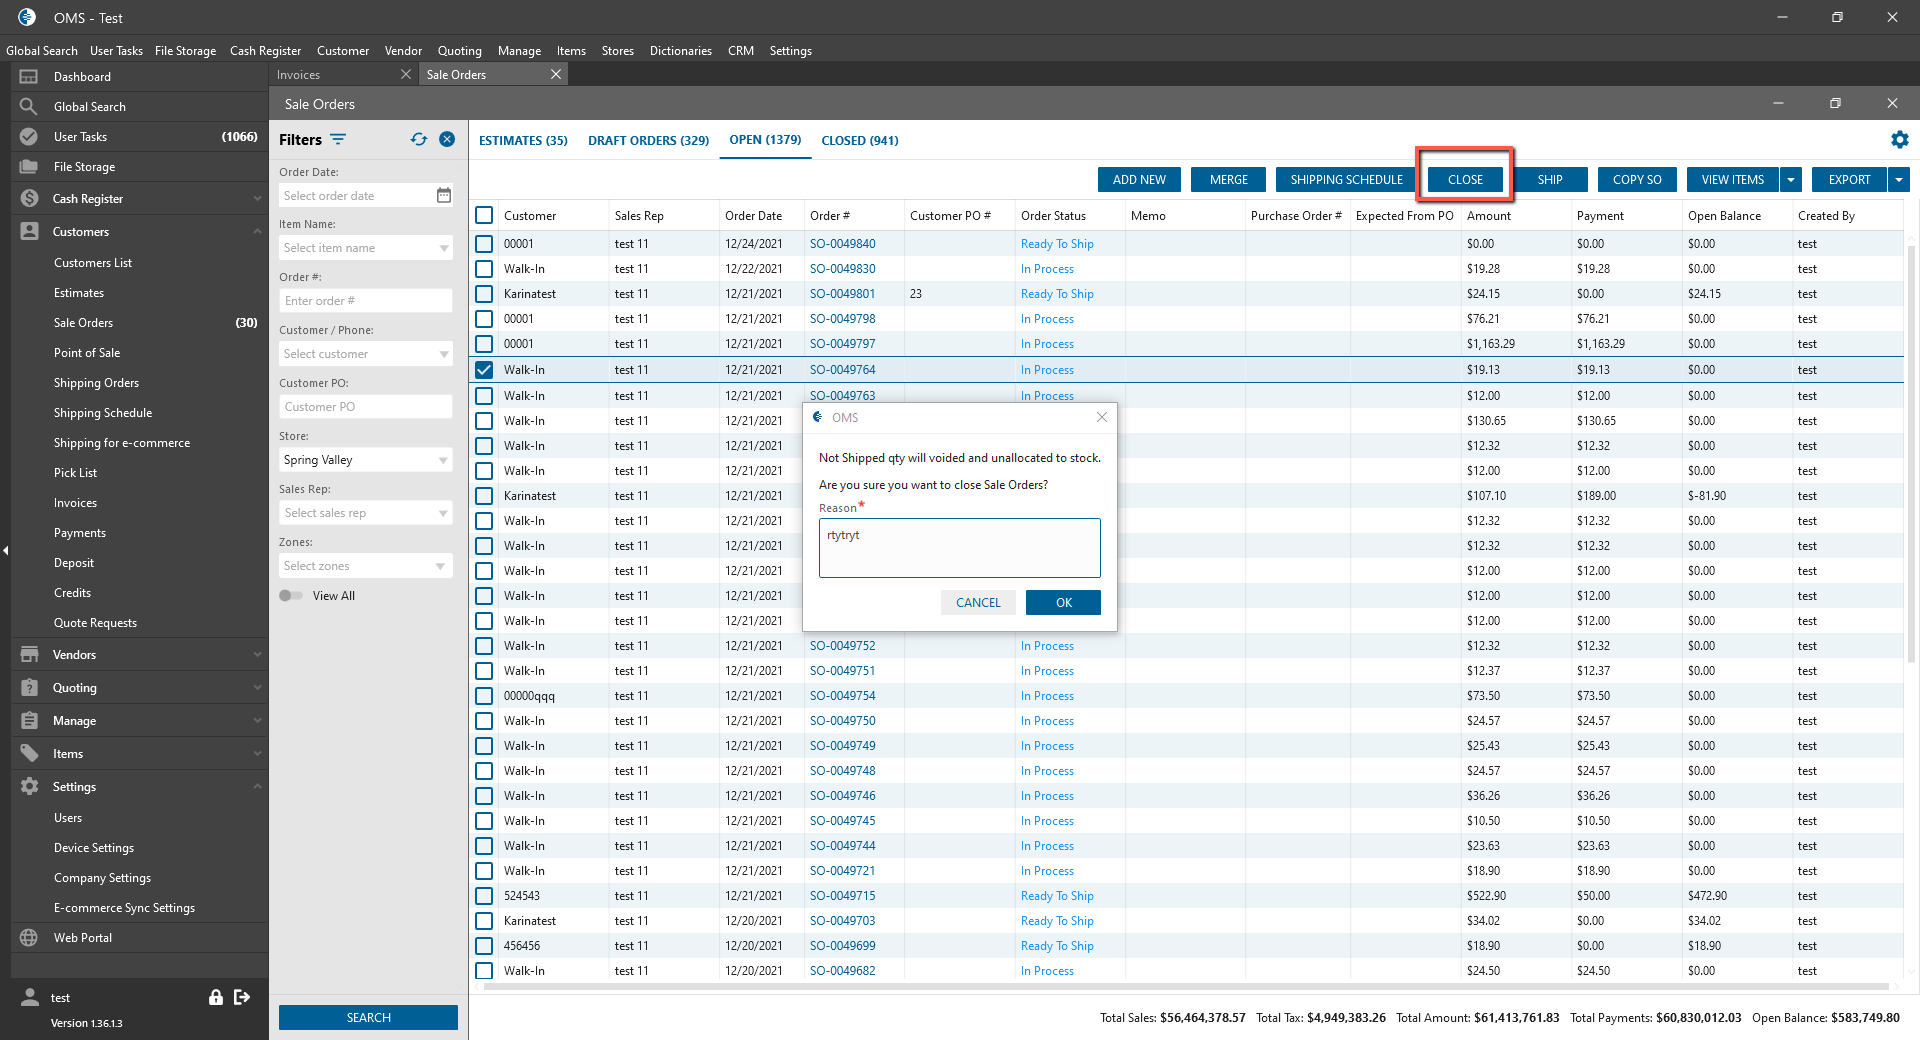Click the Reason text field
The width and height of the screenshot is (1920, 1040).
959,548
